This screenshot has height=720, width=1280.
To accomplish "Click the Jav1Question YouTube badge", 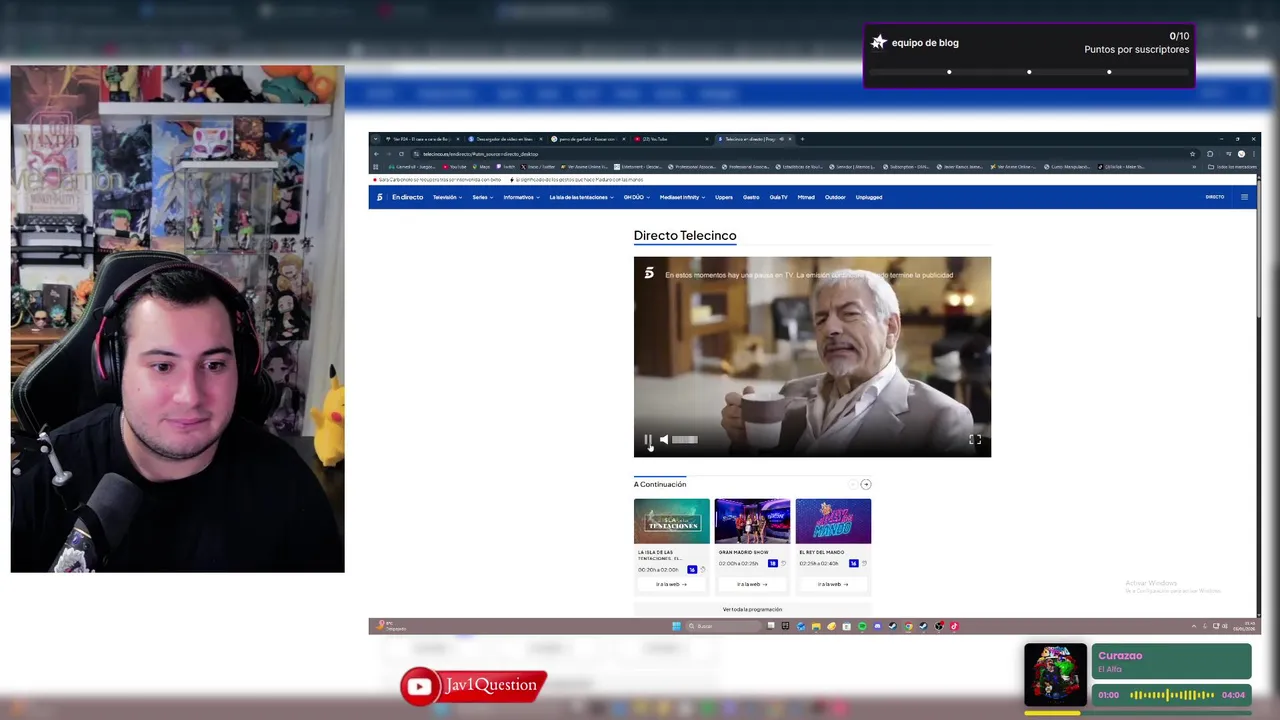I will [474, 685].
